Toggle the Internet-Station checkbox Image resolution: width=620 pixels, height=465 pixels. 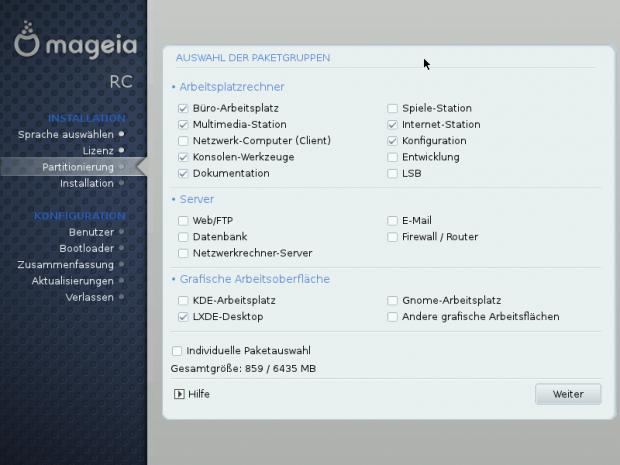coord(393,125)
